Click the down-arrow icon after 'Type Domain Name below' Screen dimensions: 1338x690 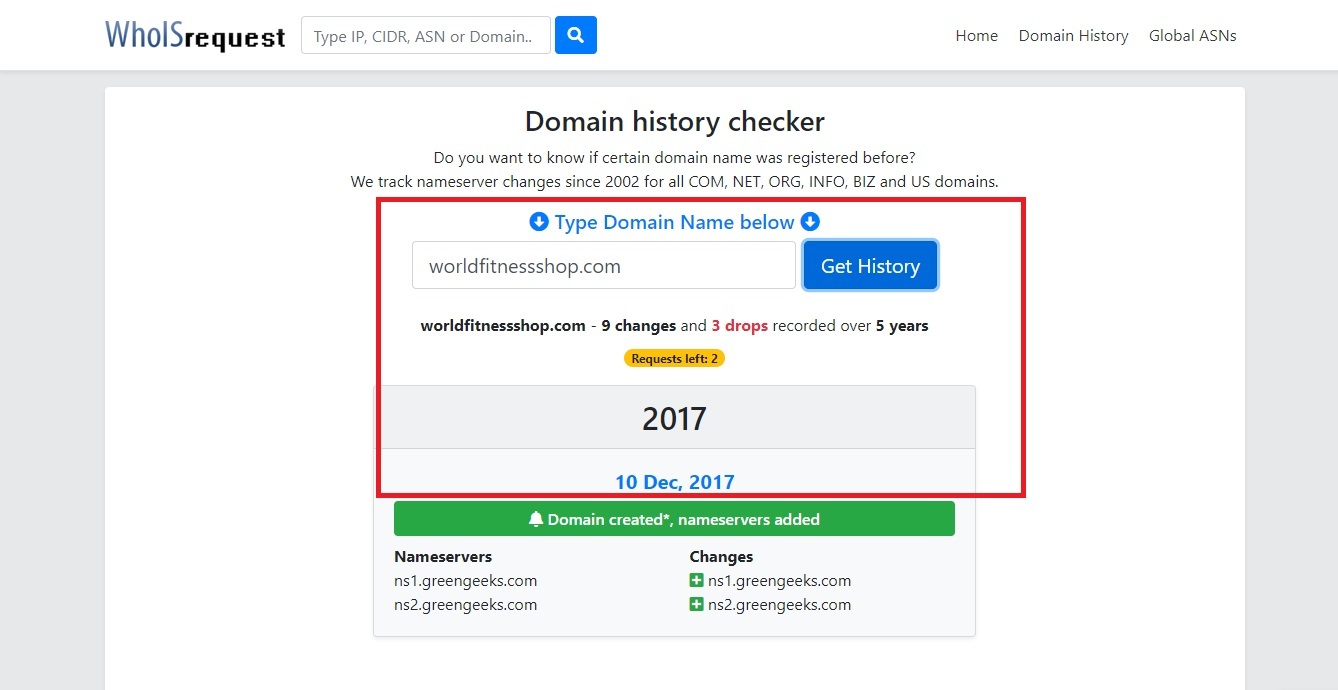click(x=810, y=222)
